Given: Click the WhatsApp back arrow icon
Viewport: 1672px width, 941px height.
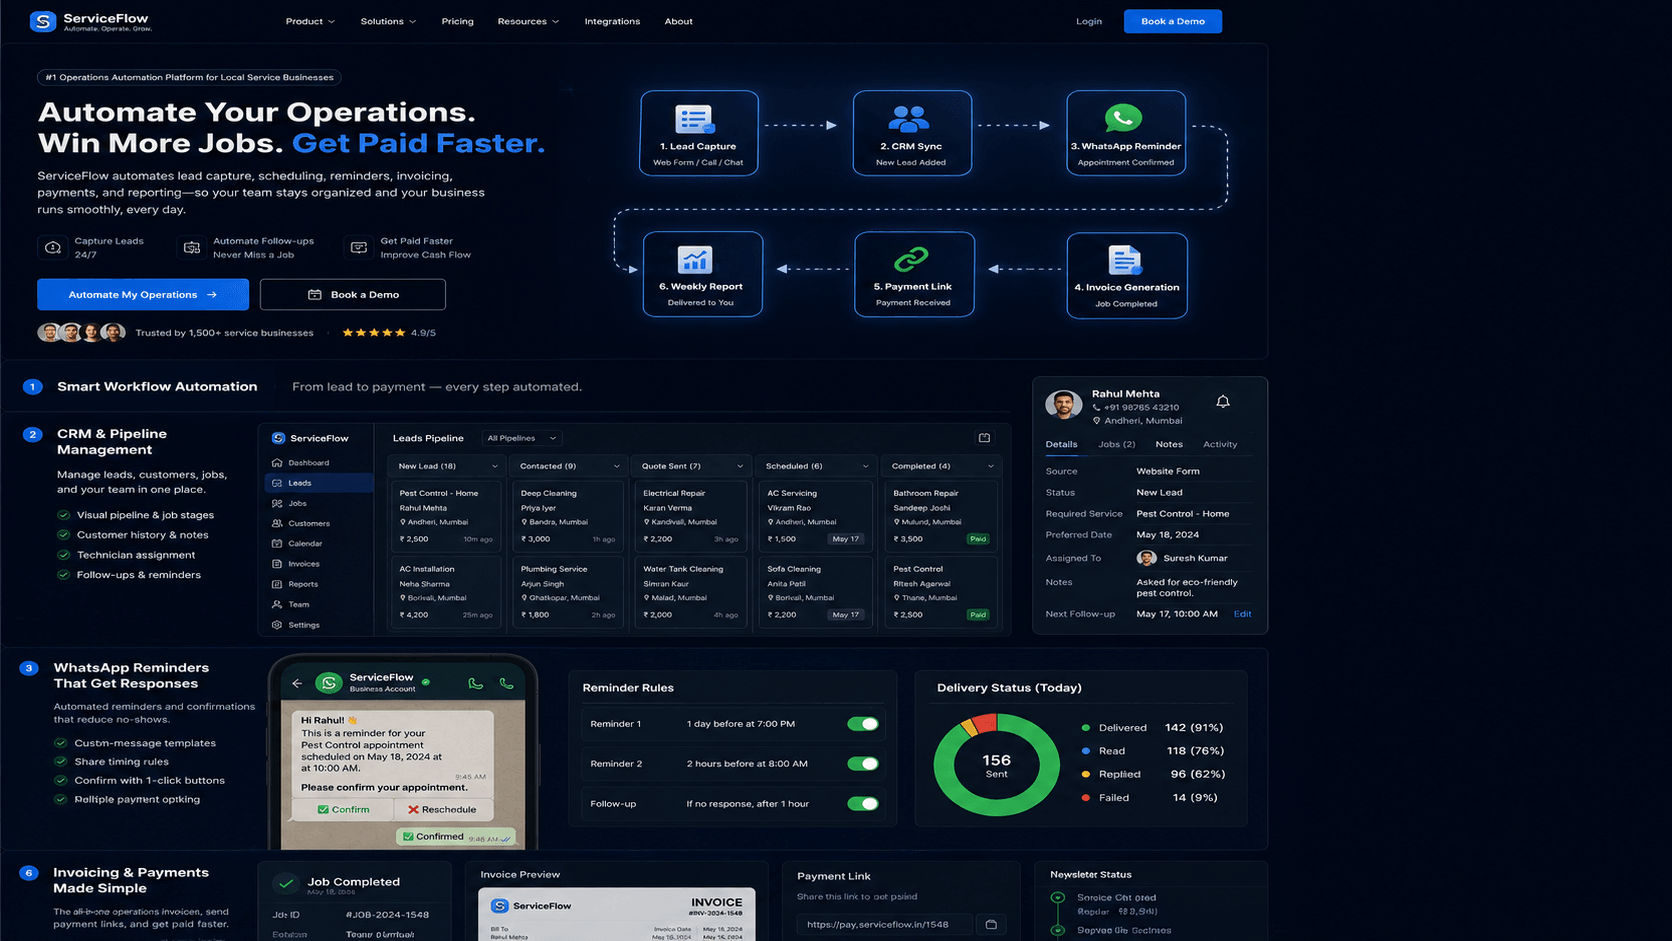Looking at the screenshot, I should point(297,683).
